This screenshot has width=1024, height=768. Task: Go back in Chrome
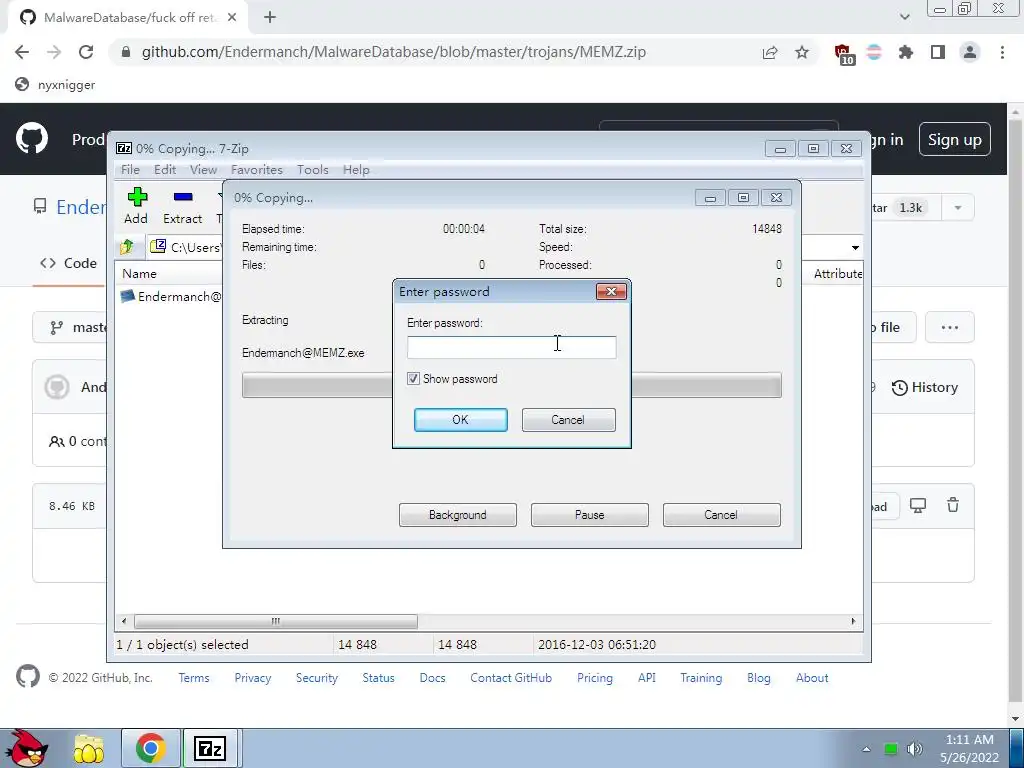tap(22, 52)
